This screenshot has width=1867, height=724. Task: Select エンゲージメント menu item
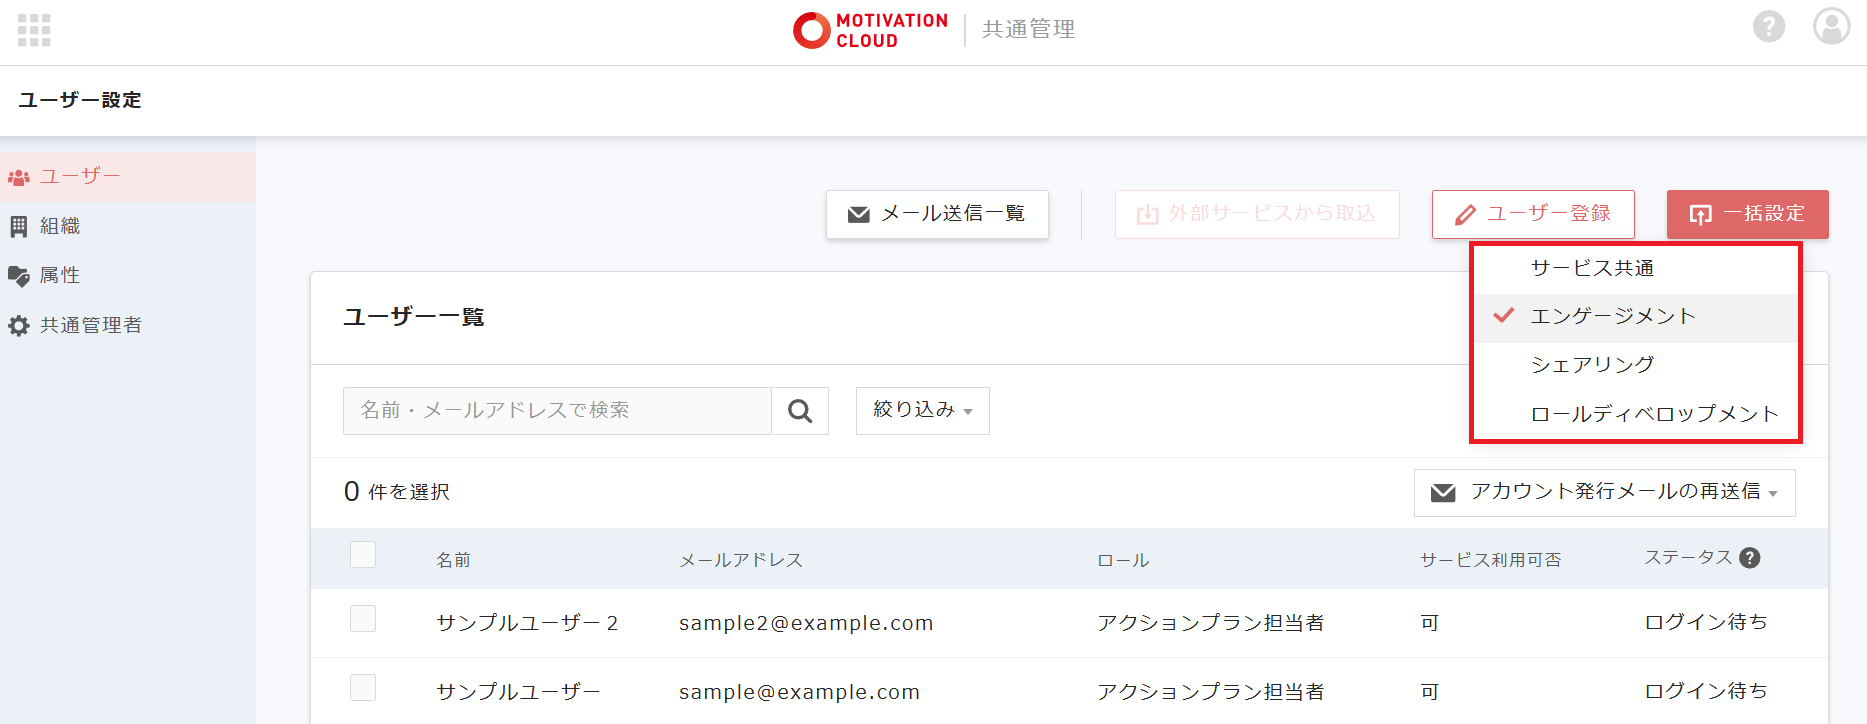[1636, 317]
